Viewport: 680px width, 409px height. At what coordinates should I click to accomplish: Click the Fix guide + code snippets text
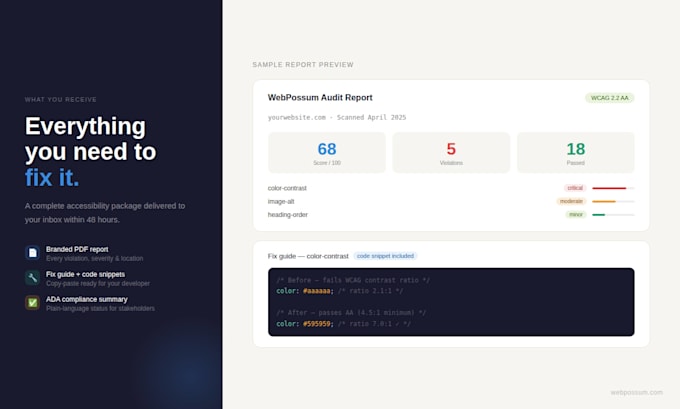click(x=85, y=275)
